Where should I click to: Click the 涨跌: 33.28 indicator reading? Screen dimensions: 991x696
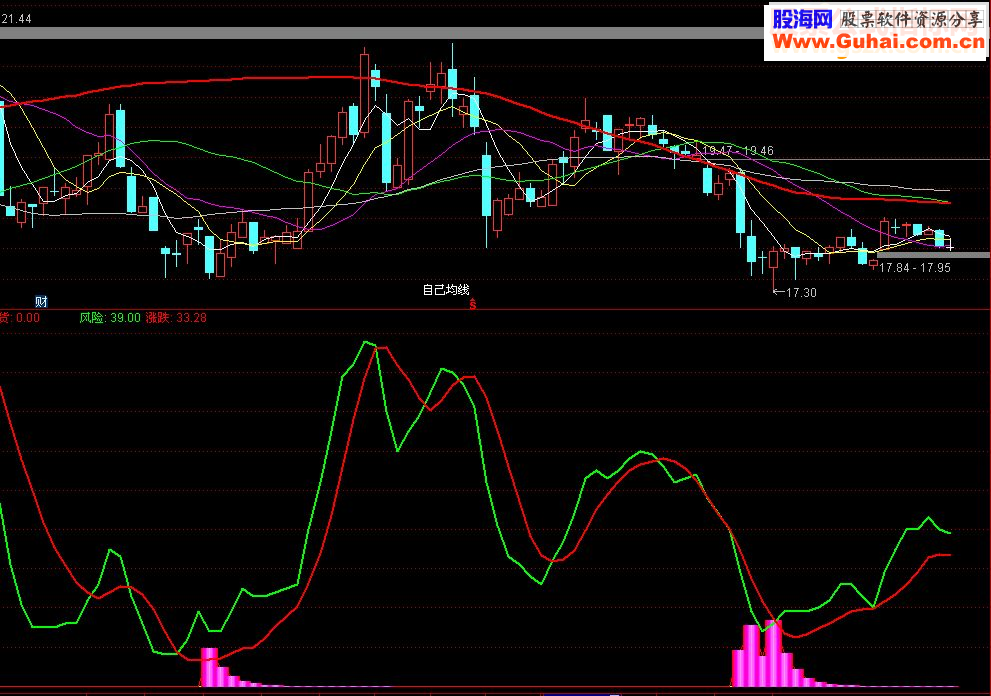176,317
